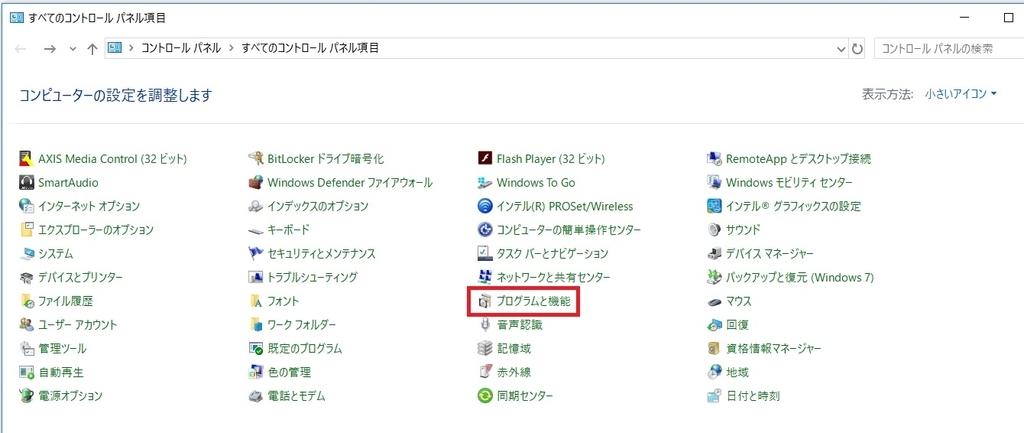Maximize the control panel window
Image resolution: width=1024 pixels, height=433 pixels.
(x=1008, y=18)
